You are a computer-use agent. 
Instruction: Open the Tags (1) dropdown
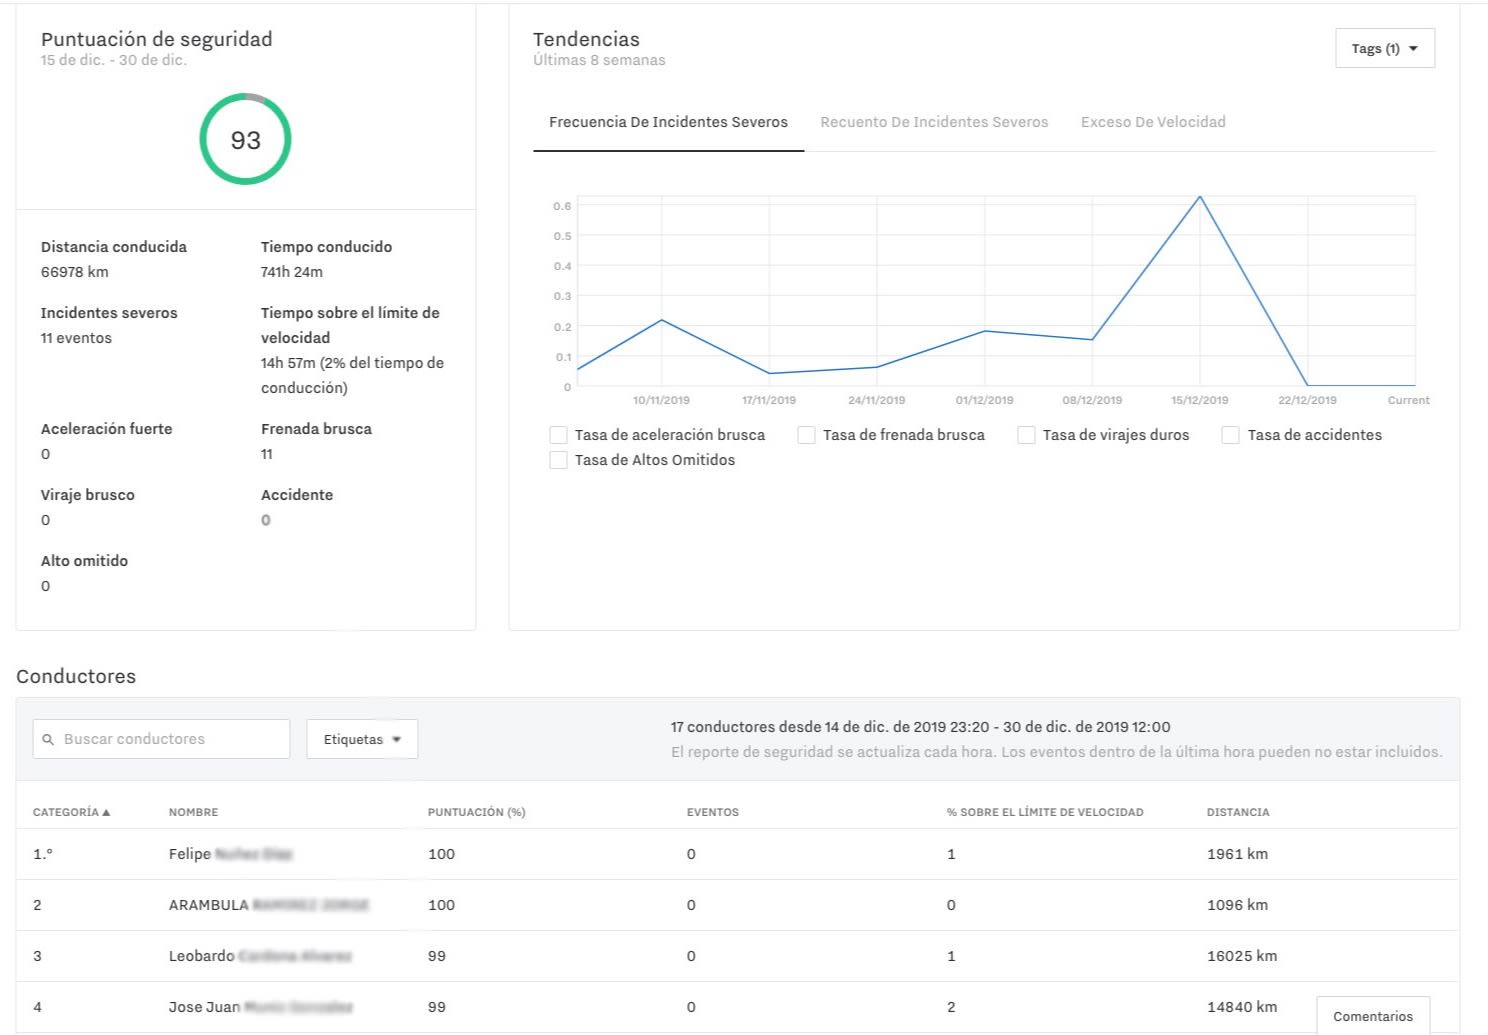(1385, 48)
